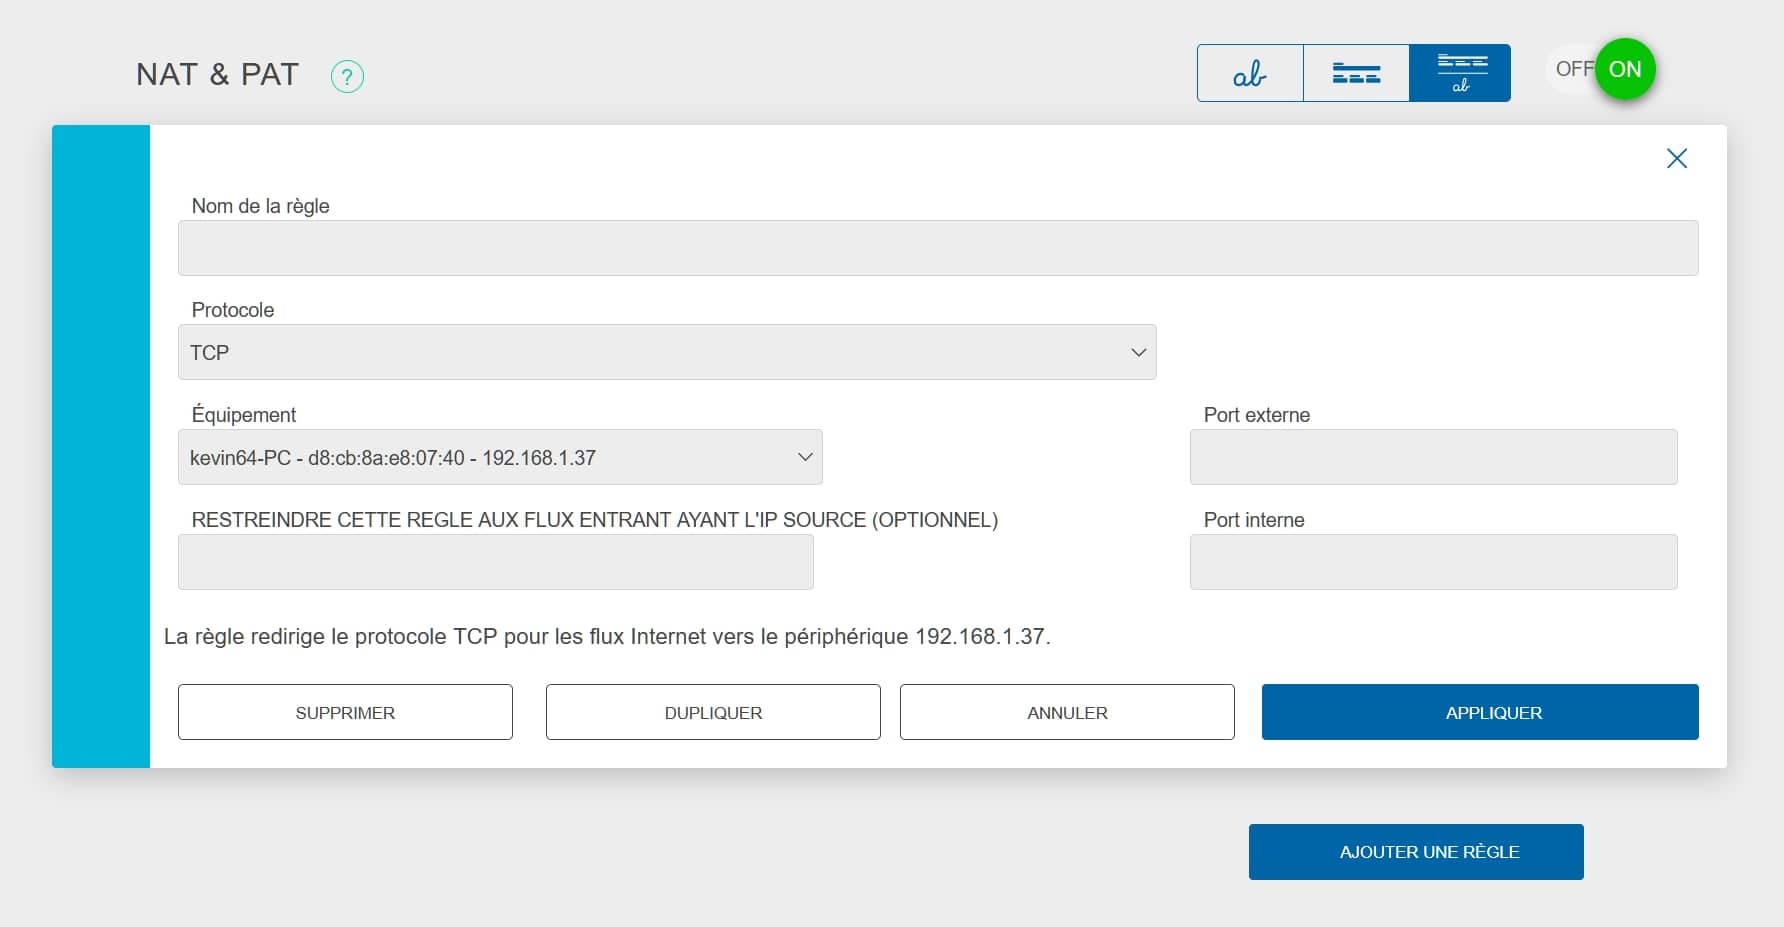
Task: Click the cyan side strip of rule card
Action: point(101,446)
